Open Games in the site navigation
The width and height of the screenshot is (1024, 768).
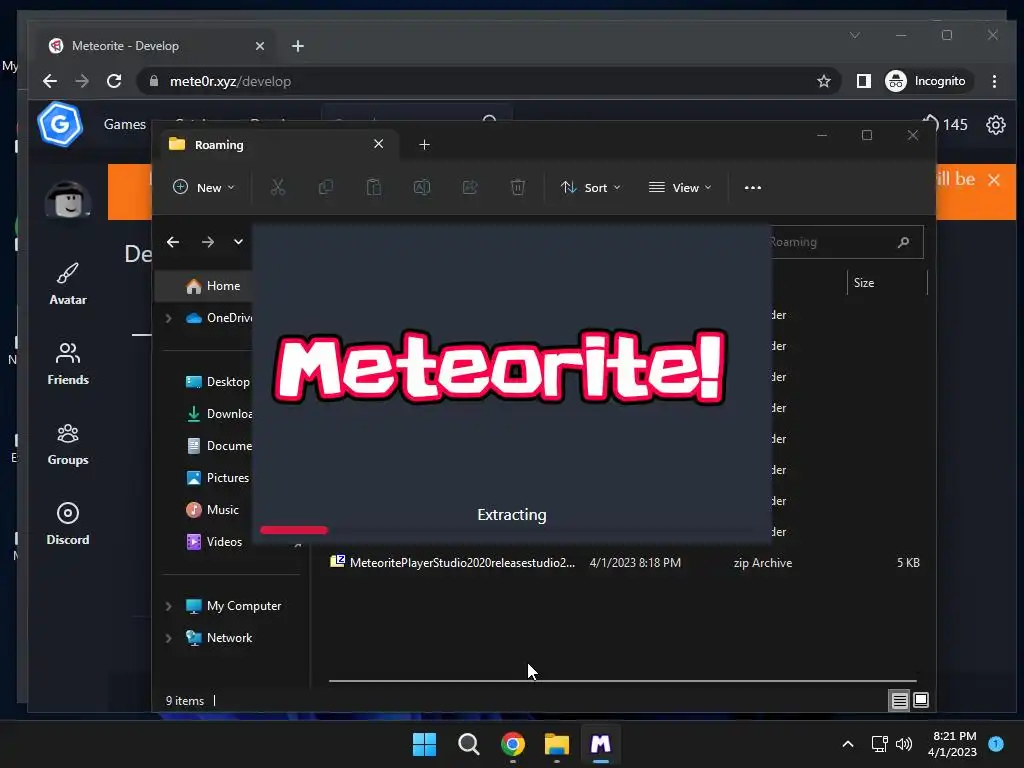pyautogui.click(x=125, y=124)
